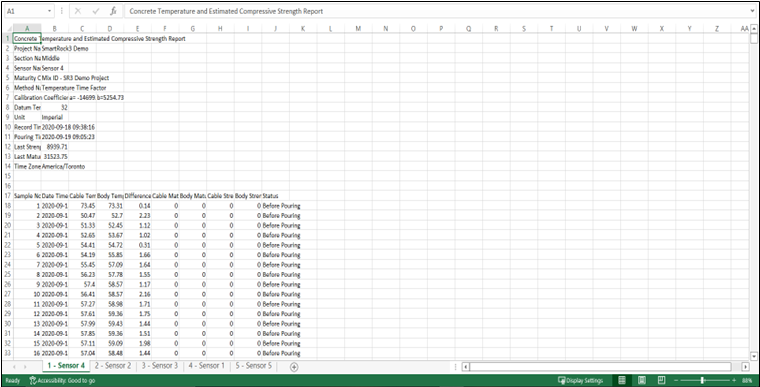Click the vertical scrollbar down arrow

tap(754, 355)
